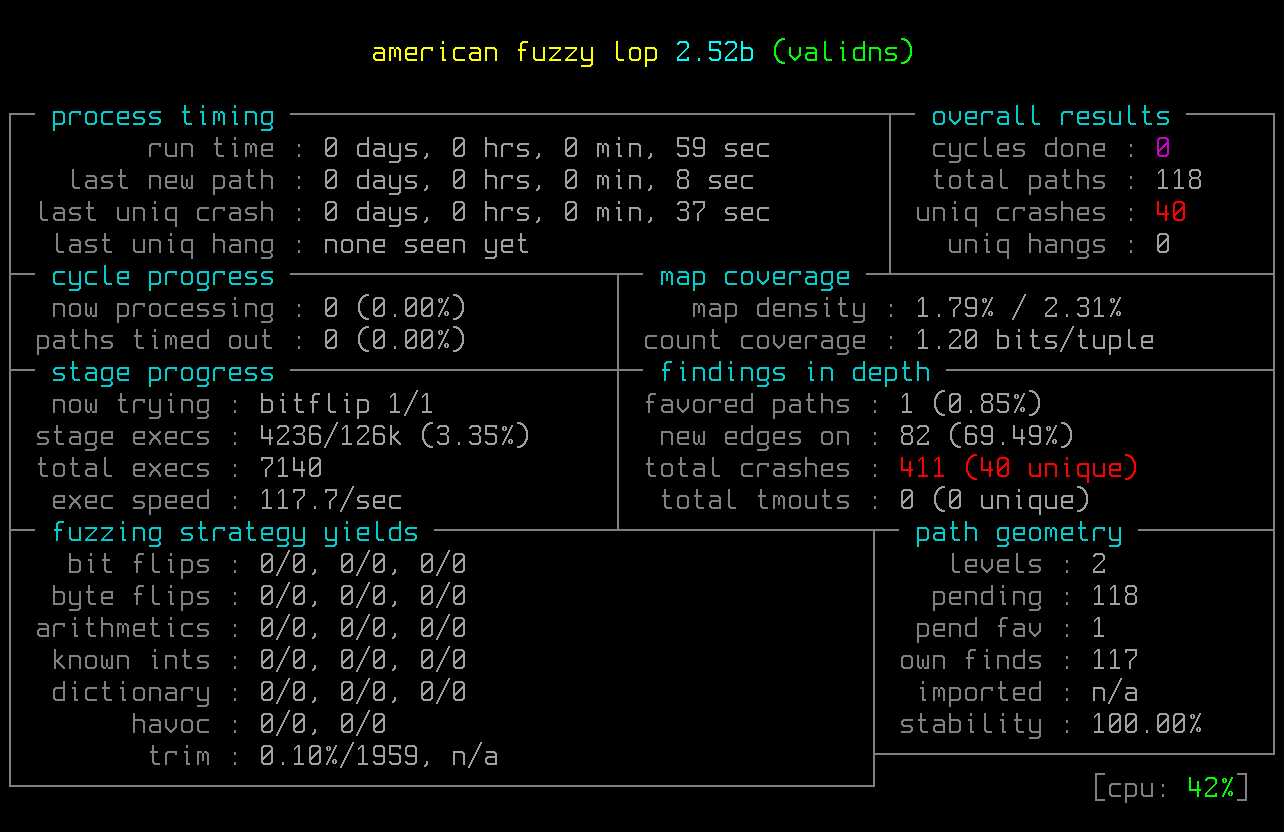This screenshot has width=1284, height=832.
Task: Select 'none seen yet' for last uniq hang
Action: (x=427, y=245)
